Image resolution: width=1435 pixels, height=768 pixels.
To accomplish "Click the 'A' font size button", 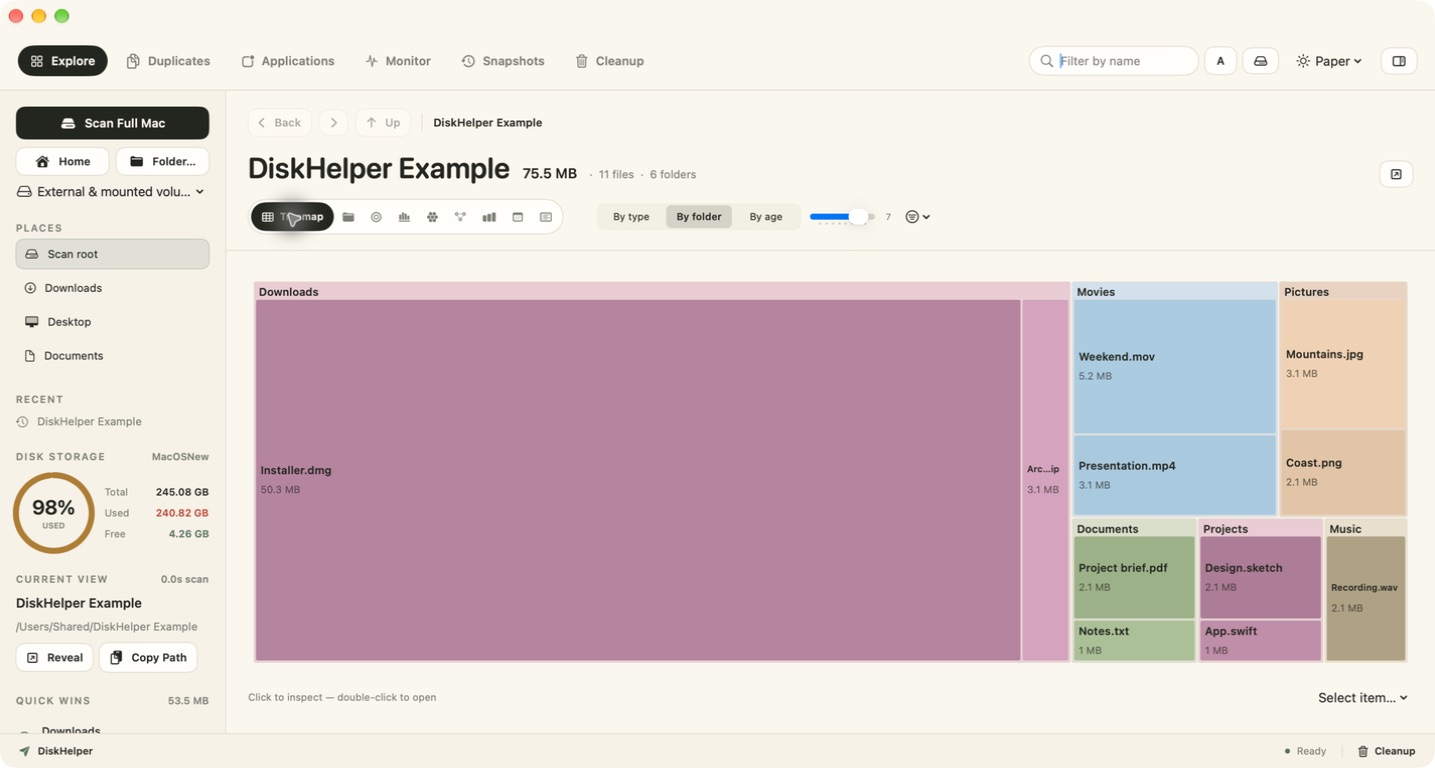I will (x=1220, y=61).
